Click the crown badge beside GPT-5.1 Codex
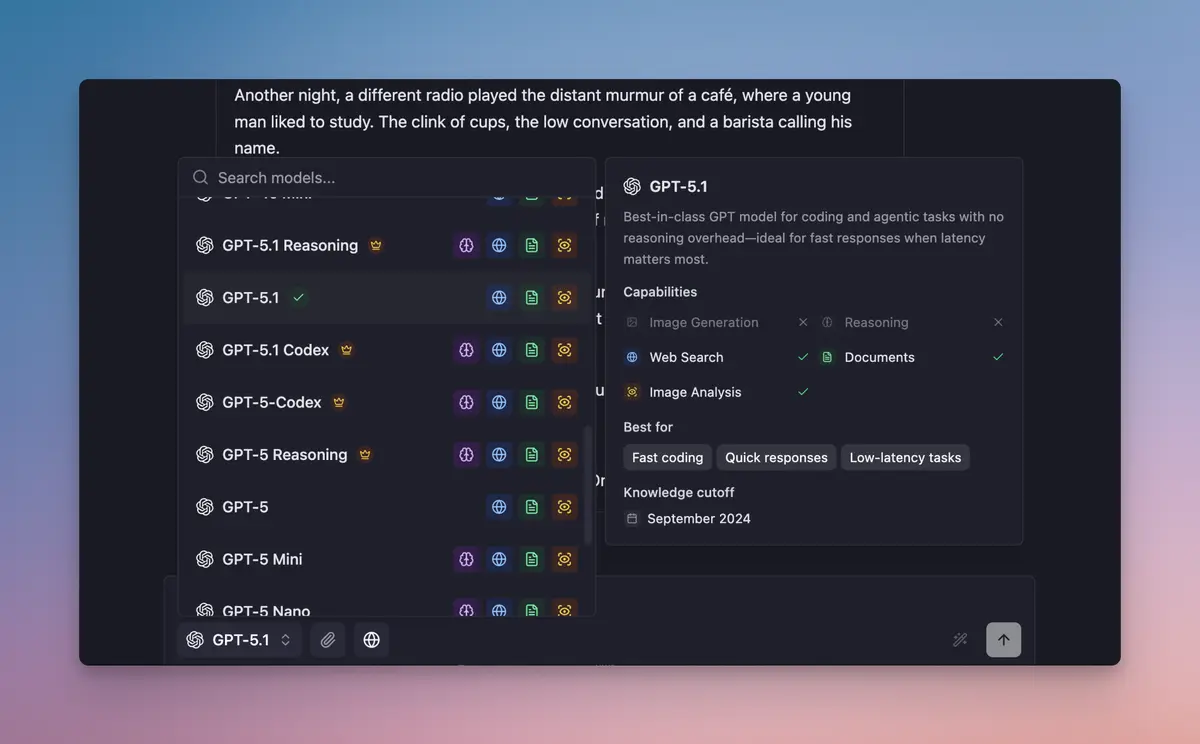Screen dimensions: 1200x744 pos(346,349)
